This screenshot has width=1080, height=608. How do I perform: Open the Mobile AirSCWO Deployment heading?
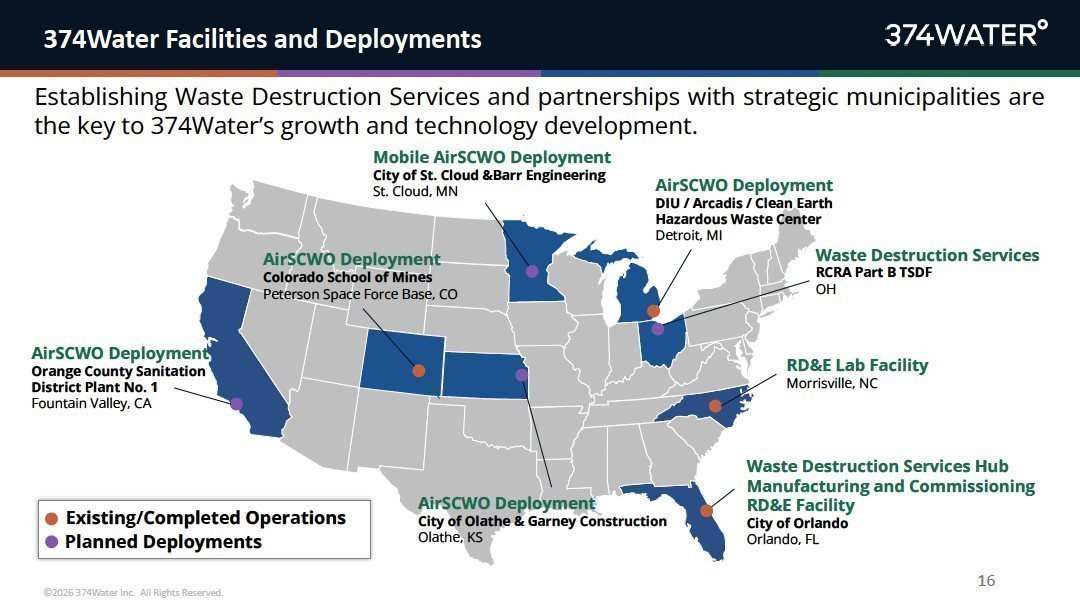(x=492, y=158)
